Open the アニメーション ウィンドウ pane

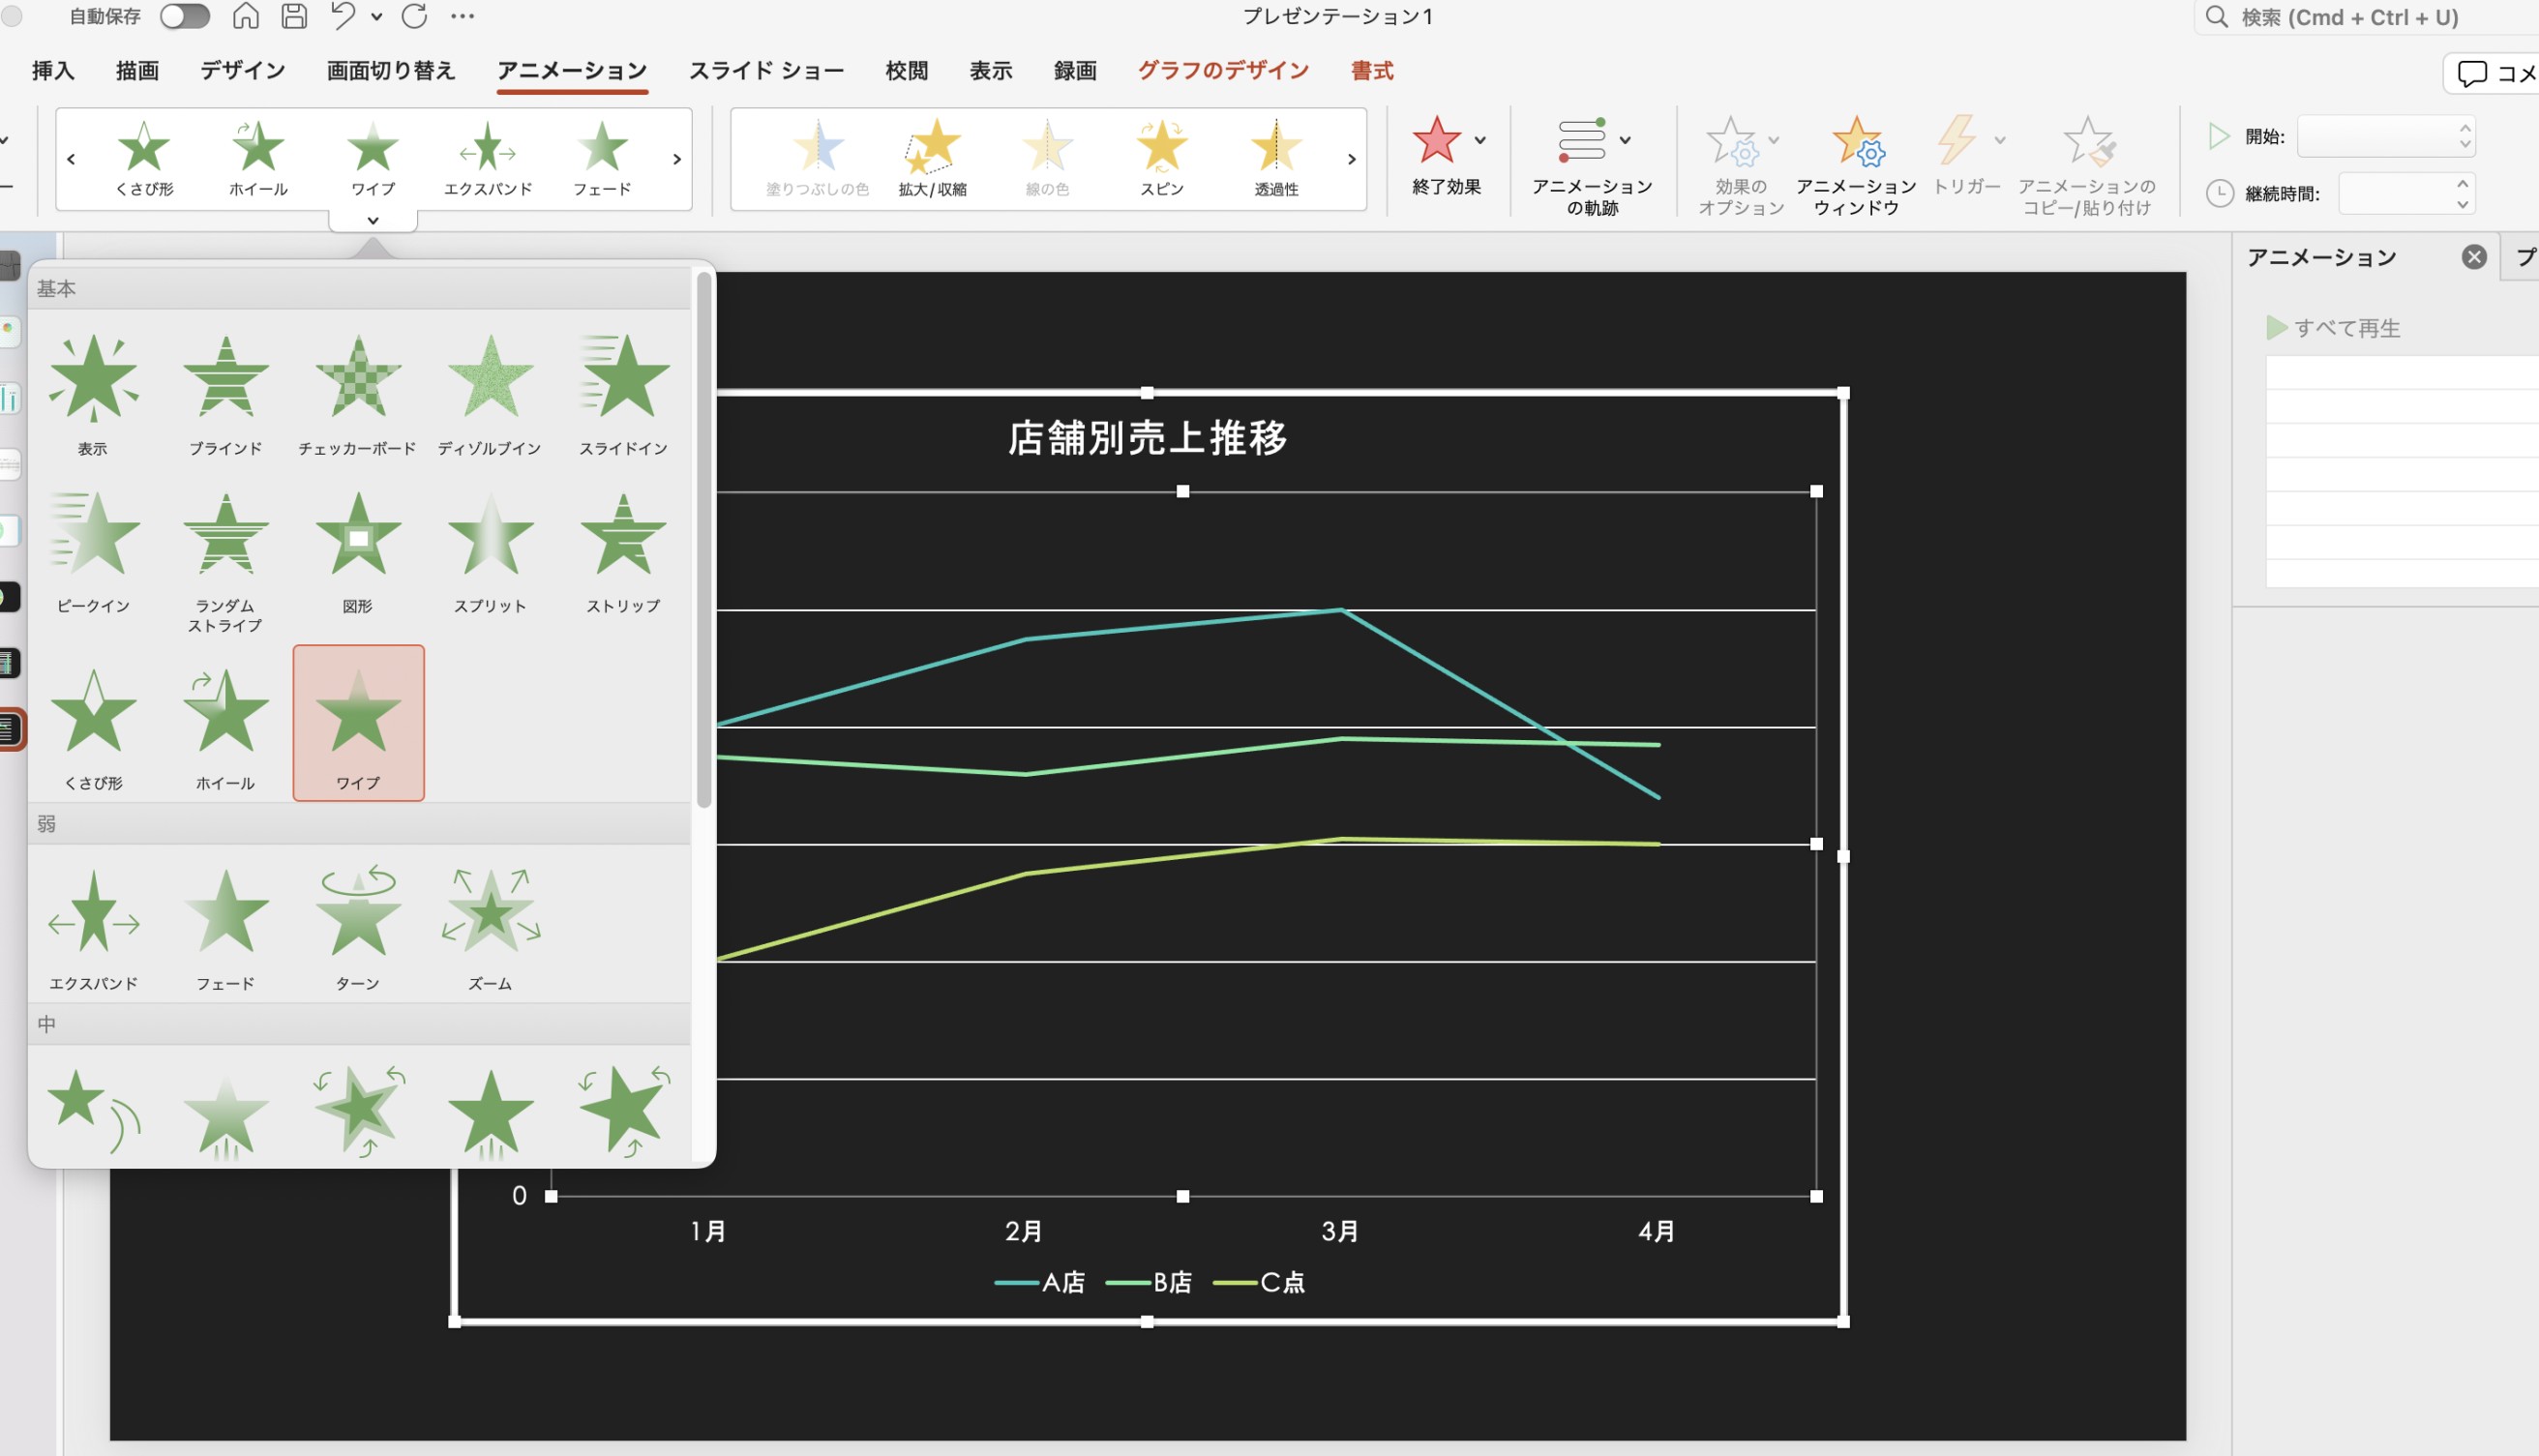[x=1855, y=165]
